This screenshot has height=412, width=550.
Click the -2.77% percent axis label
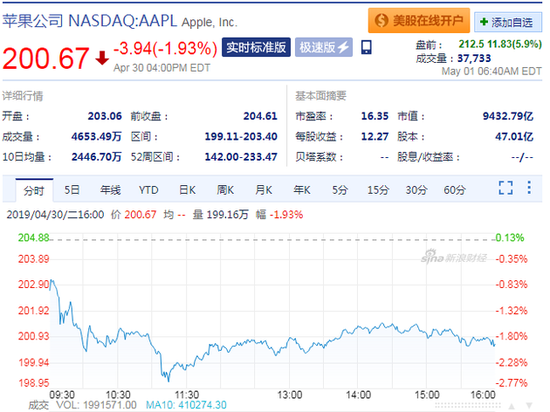(511, 383)
